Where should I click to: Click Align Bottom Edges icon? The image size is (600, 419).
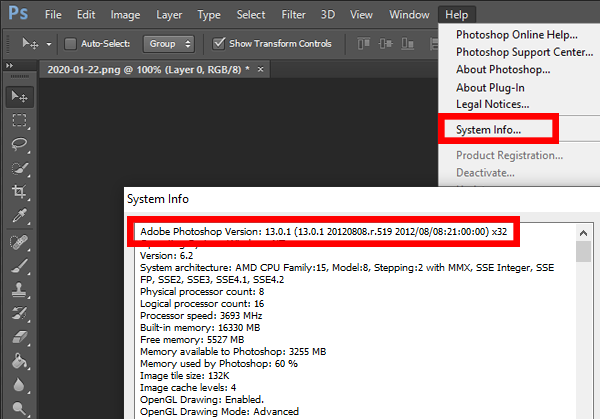pyautogui.click(x=407, y=44)
